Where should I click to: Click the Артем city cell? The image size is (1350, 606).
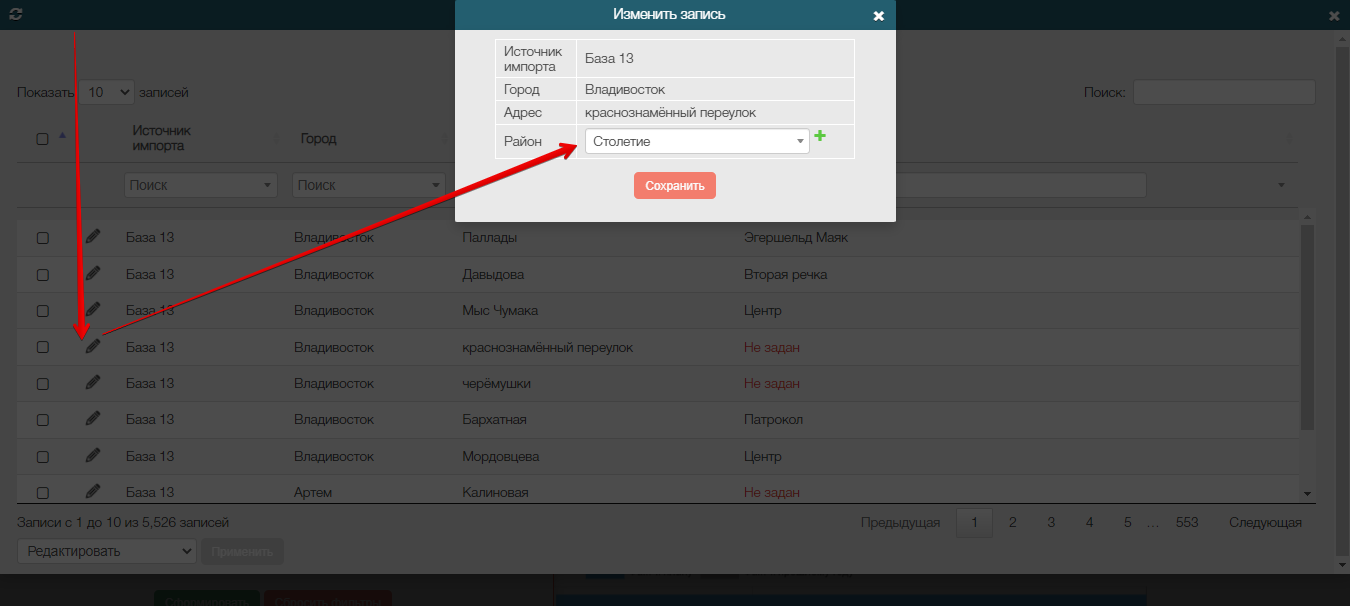point(313,492)
